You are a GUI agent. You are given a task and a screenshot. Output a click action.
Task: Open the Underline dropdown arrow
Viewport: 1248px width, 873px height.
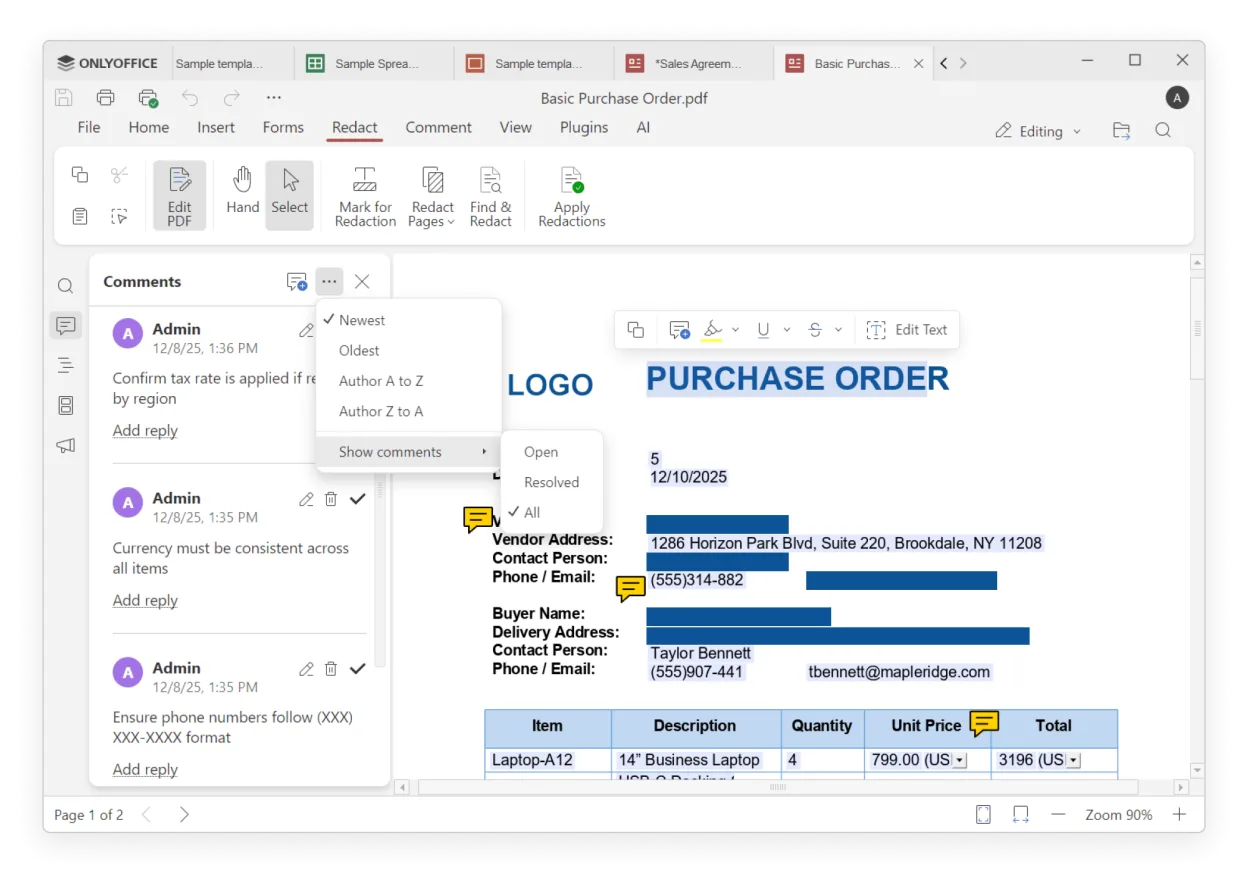pos(787,330)
